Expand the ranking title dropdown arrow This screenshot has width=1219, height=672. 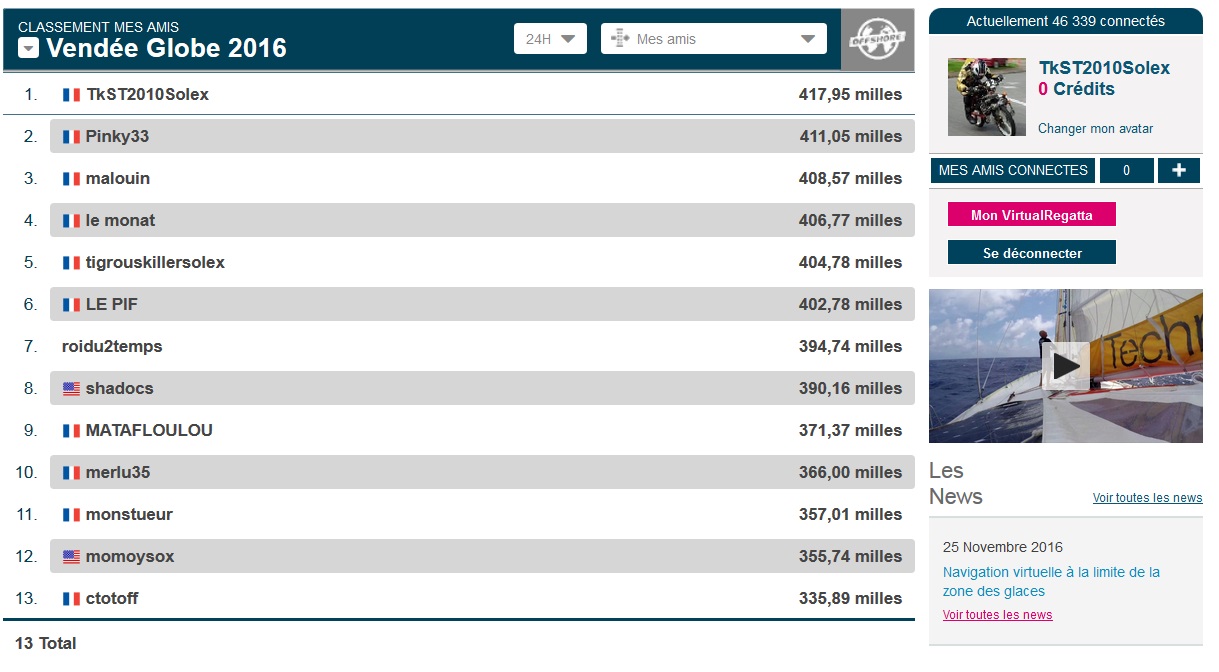pyautogui.click(x=29, y=48)
